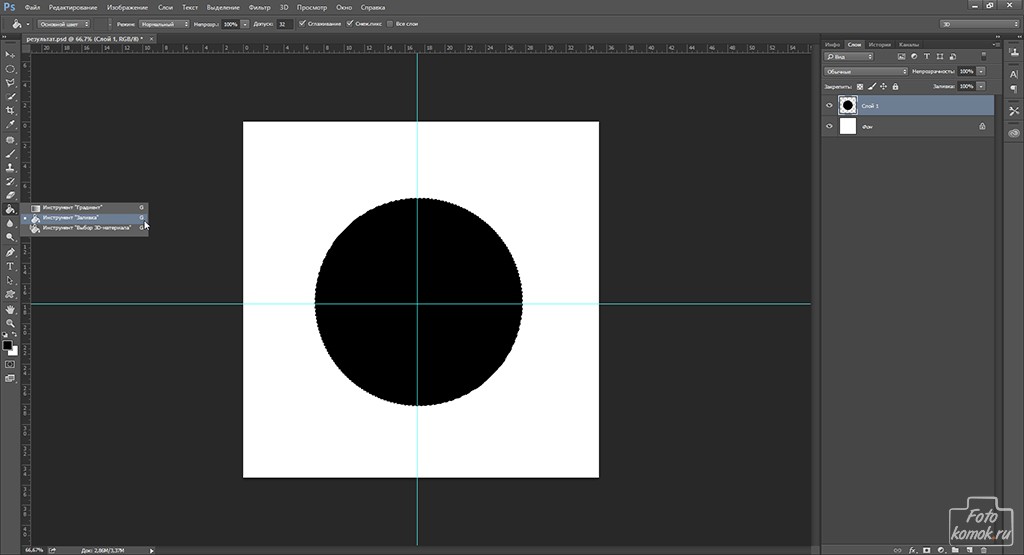Open the "Фильтр" menu
This screenshot has height=555, width=1024.
(259, 7)
